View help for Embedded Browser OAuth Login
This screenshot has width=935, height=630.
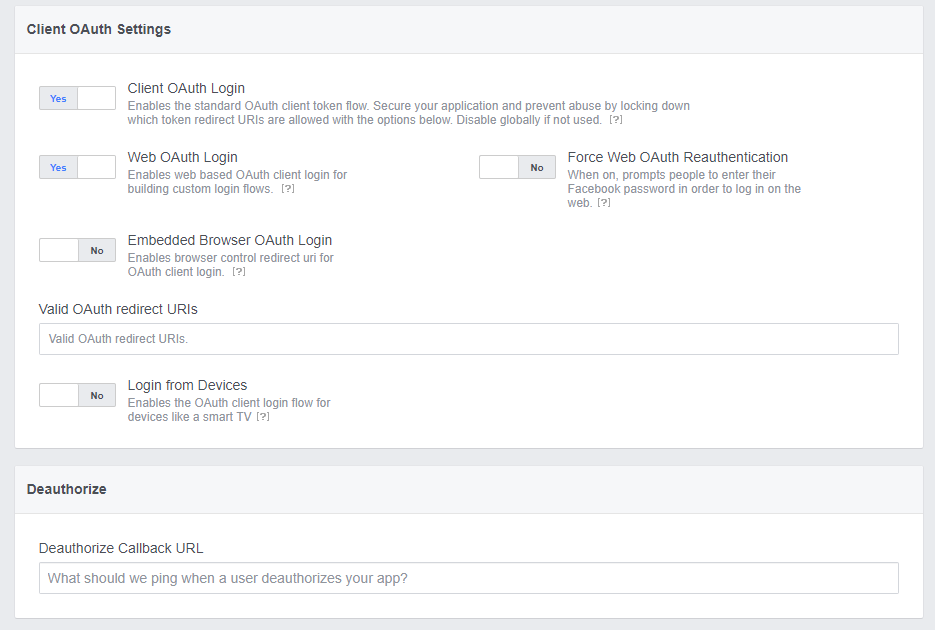(x=239, y=272)
